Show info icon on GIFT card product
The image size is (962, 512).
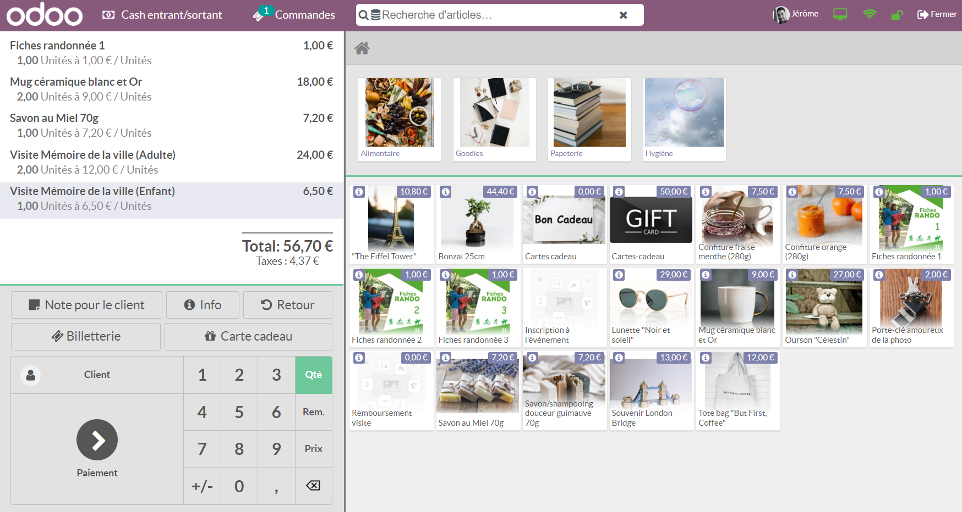(x=618, y=192)
